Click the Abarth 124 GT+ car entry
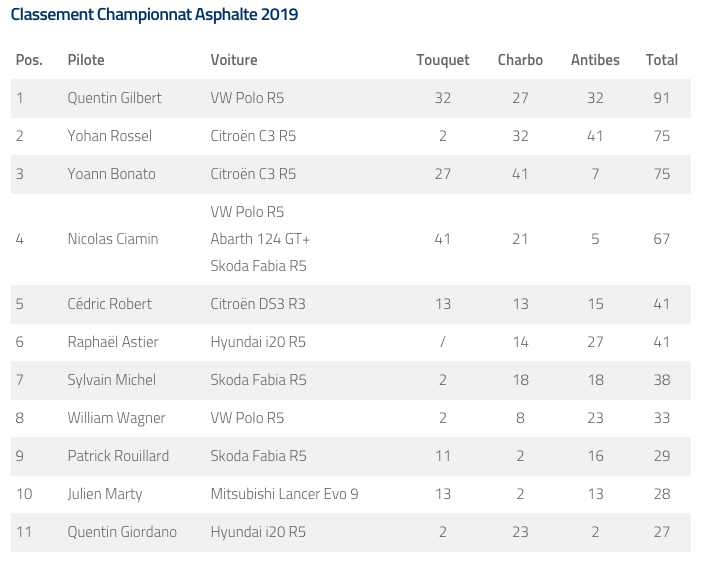Viewport: 706px width, 571px height. 260,239
